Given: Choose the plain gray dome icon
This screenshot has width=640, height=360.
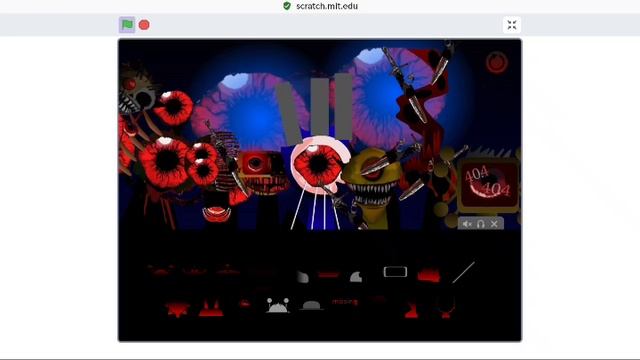Looking at the screenshot, I should click(311, 305).
